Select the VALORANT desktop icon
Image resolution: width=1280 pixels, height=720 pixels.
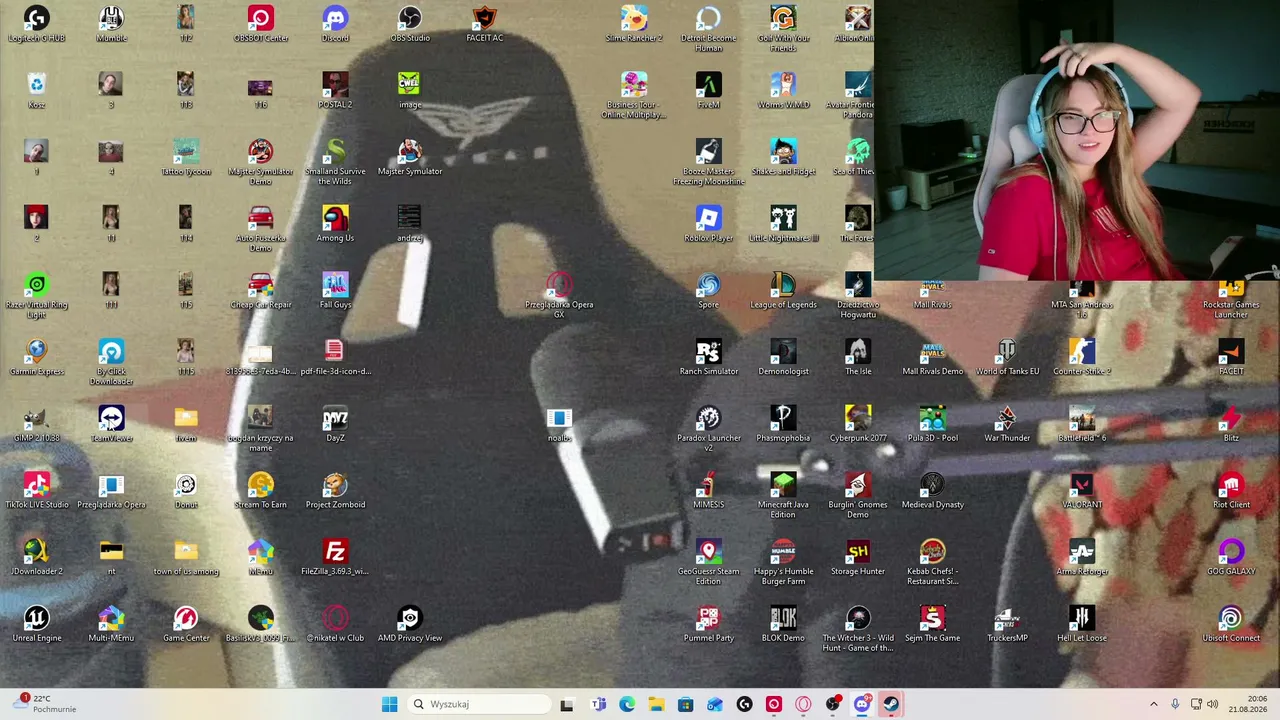pyautogui.click(x=1082, y=491)
